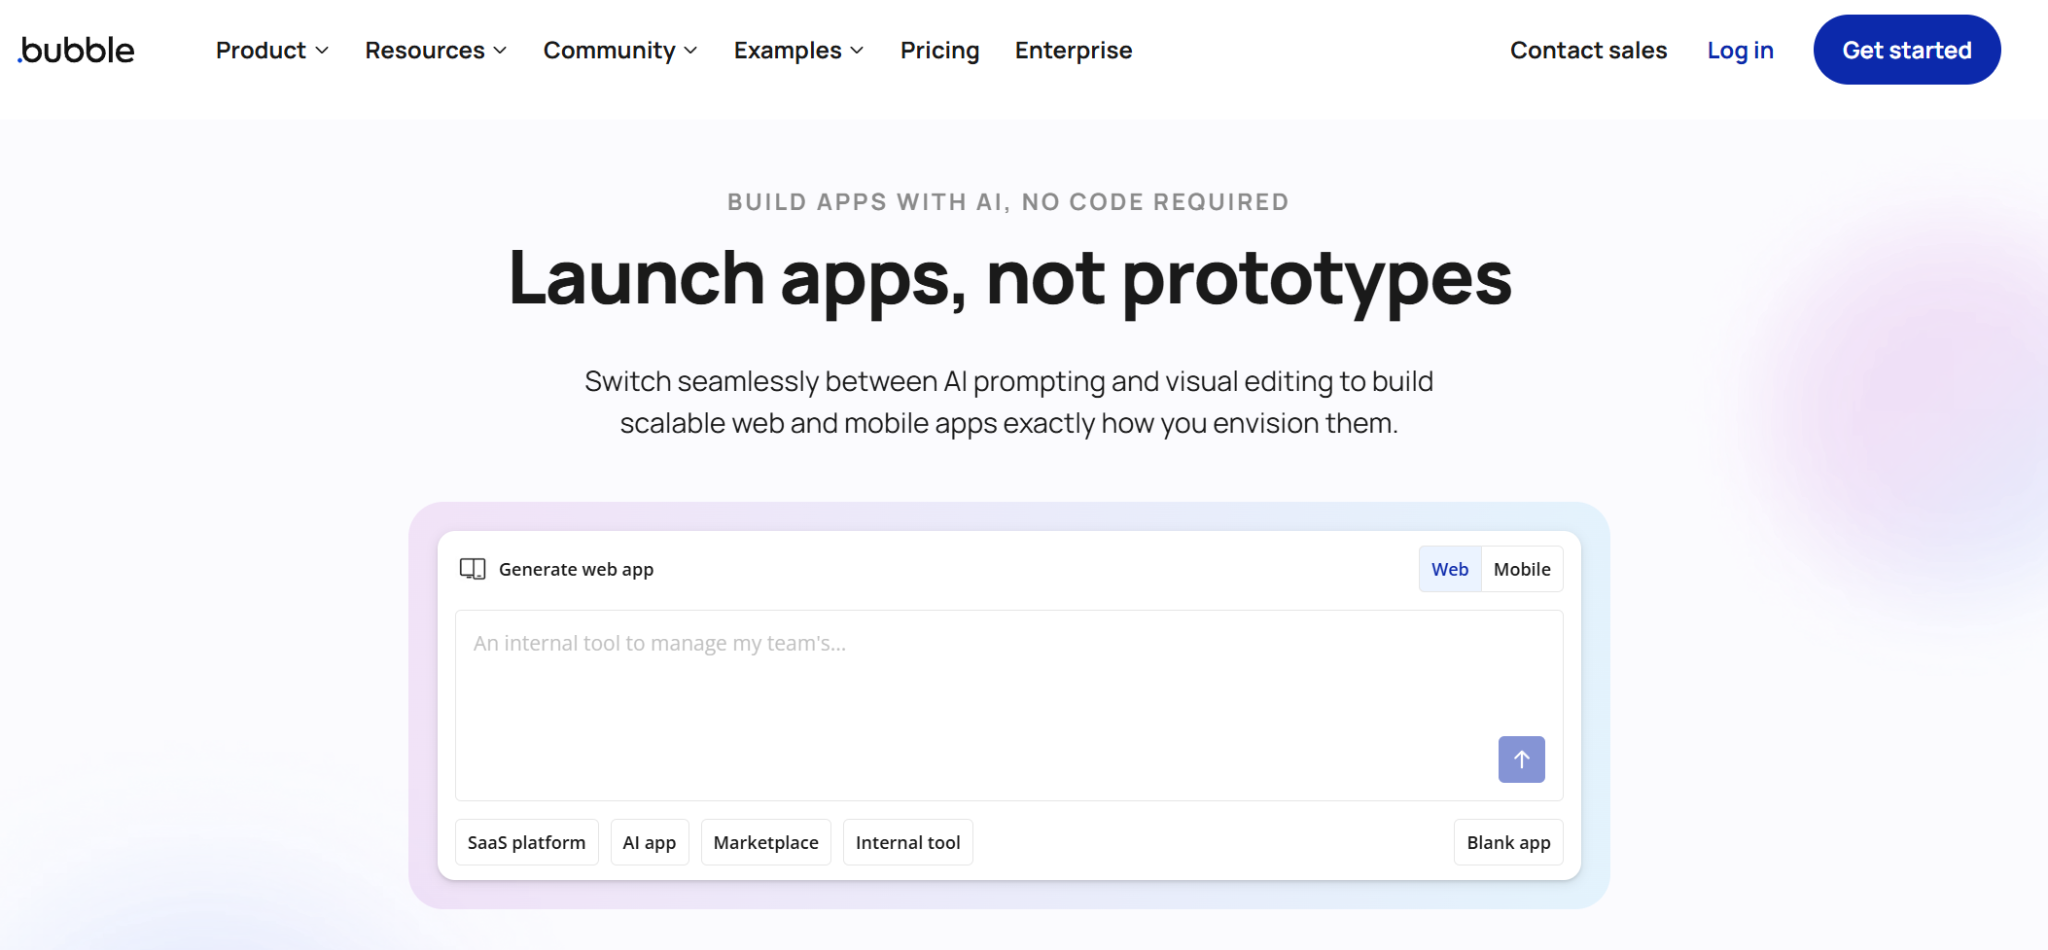2048x950 pixels.
Task: Click the 'Generate web app' label
Action: (576, 569)
